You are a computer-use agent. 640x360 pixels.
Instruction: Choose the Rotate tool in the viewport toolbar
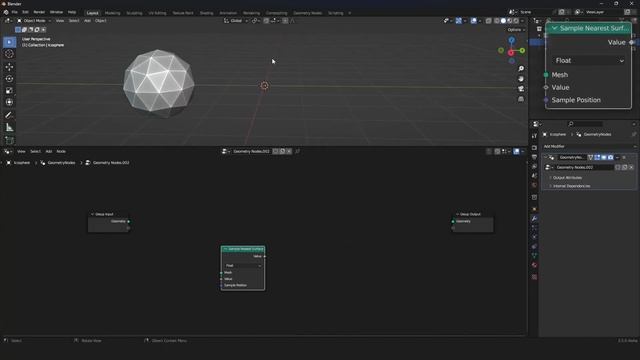click(x=9, y=79)
